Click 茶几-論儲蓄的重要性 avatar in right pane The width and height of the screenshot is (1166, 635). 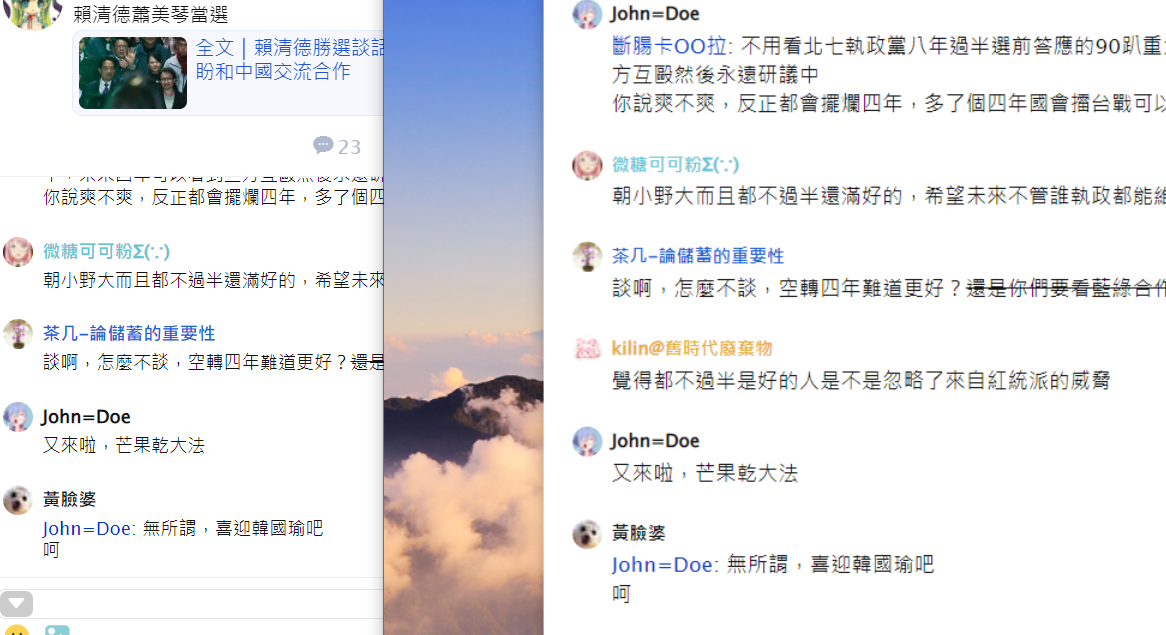coord(587,257)
